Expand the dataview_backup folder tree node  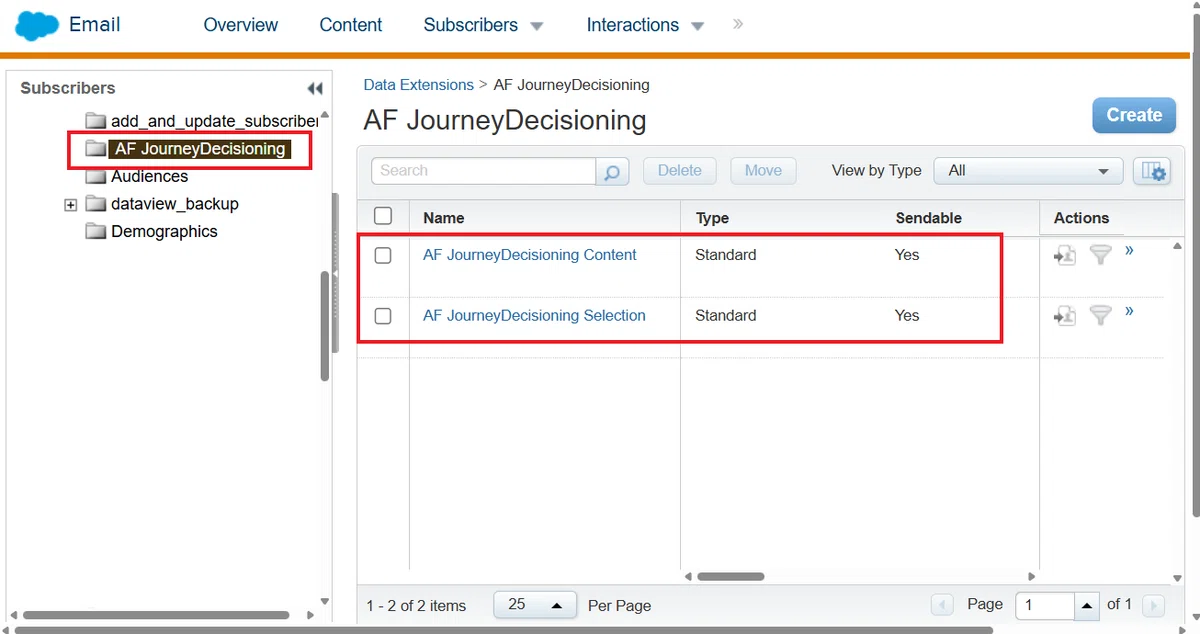pos(70,205)
